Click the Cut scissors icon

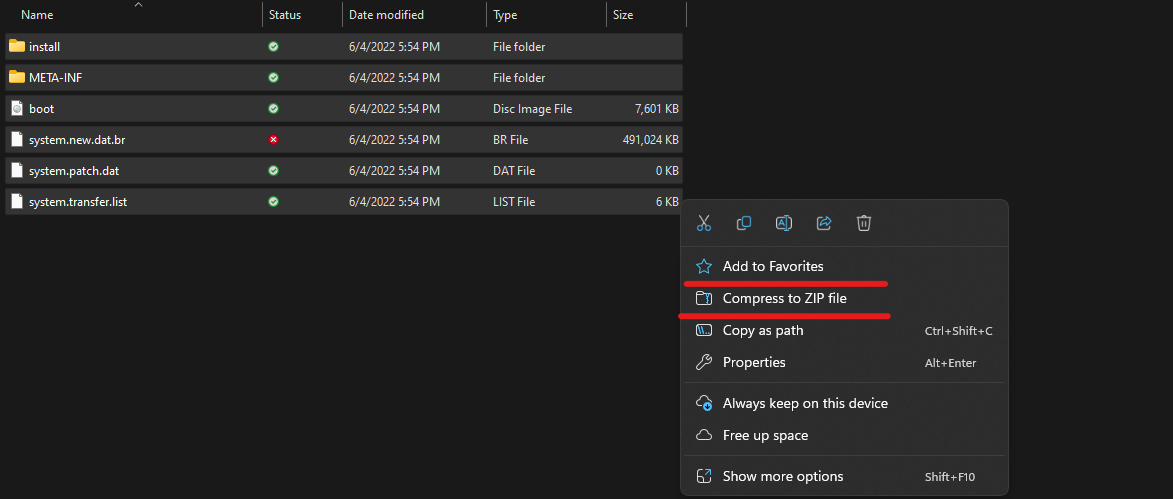click(704, 224)
